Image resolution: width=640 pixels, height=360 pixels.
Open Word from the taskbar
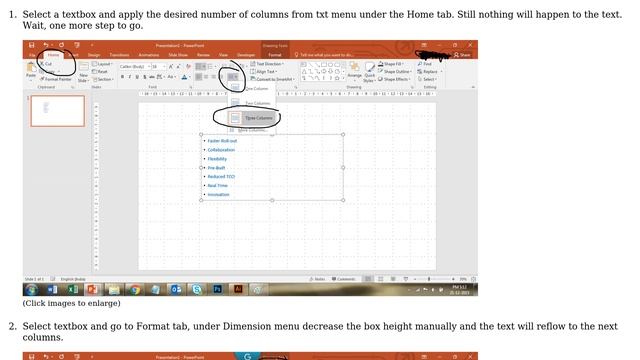point(52,290)
